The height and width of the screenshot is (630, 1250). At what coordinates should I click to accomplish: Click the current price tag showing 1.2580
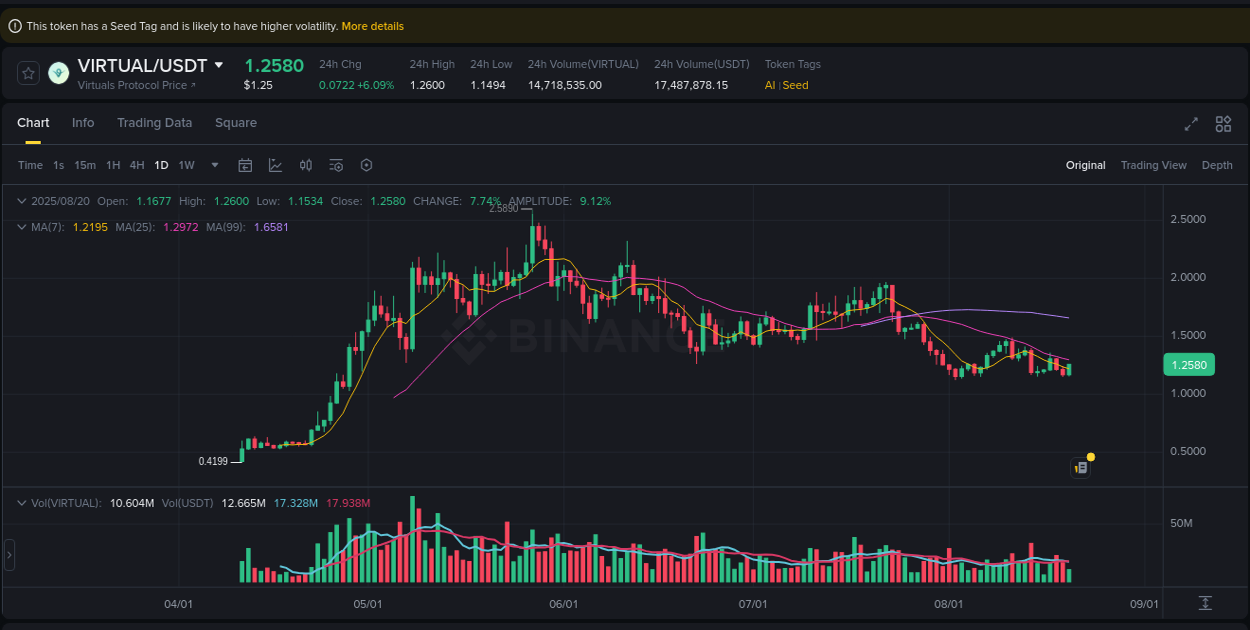pyautogui.click(x=1188, y=365)
